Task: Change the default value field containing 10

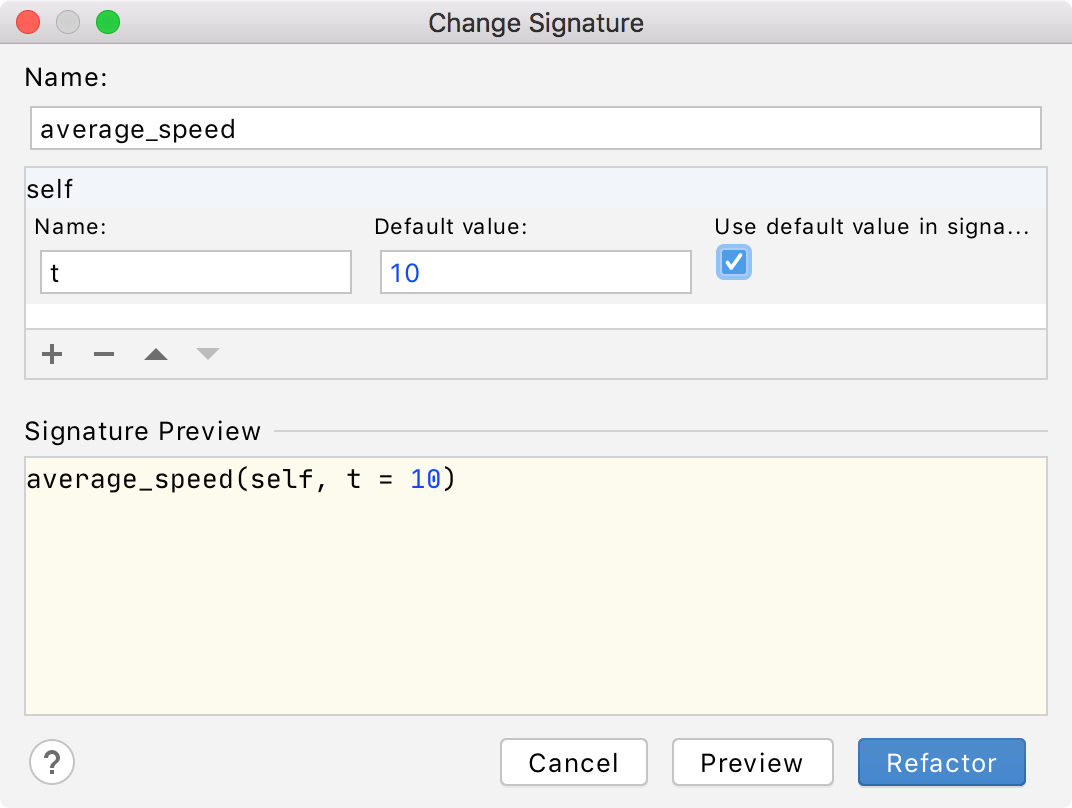Action: tap(535, 272)
